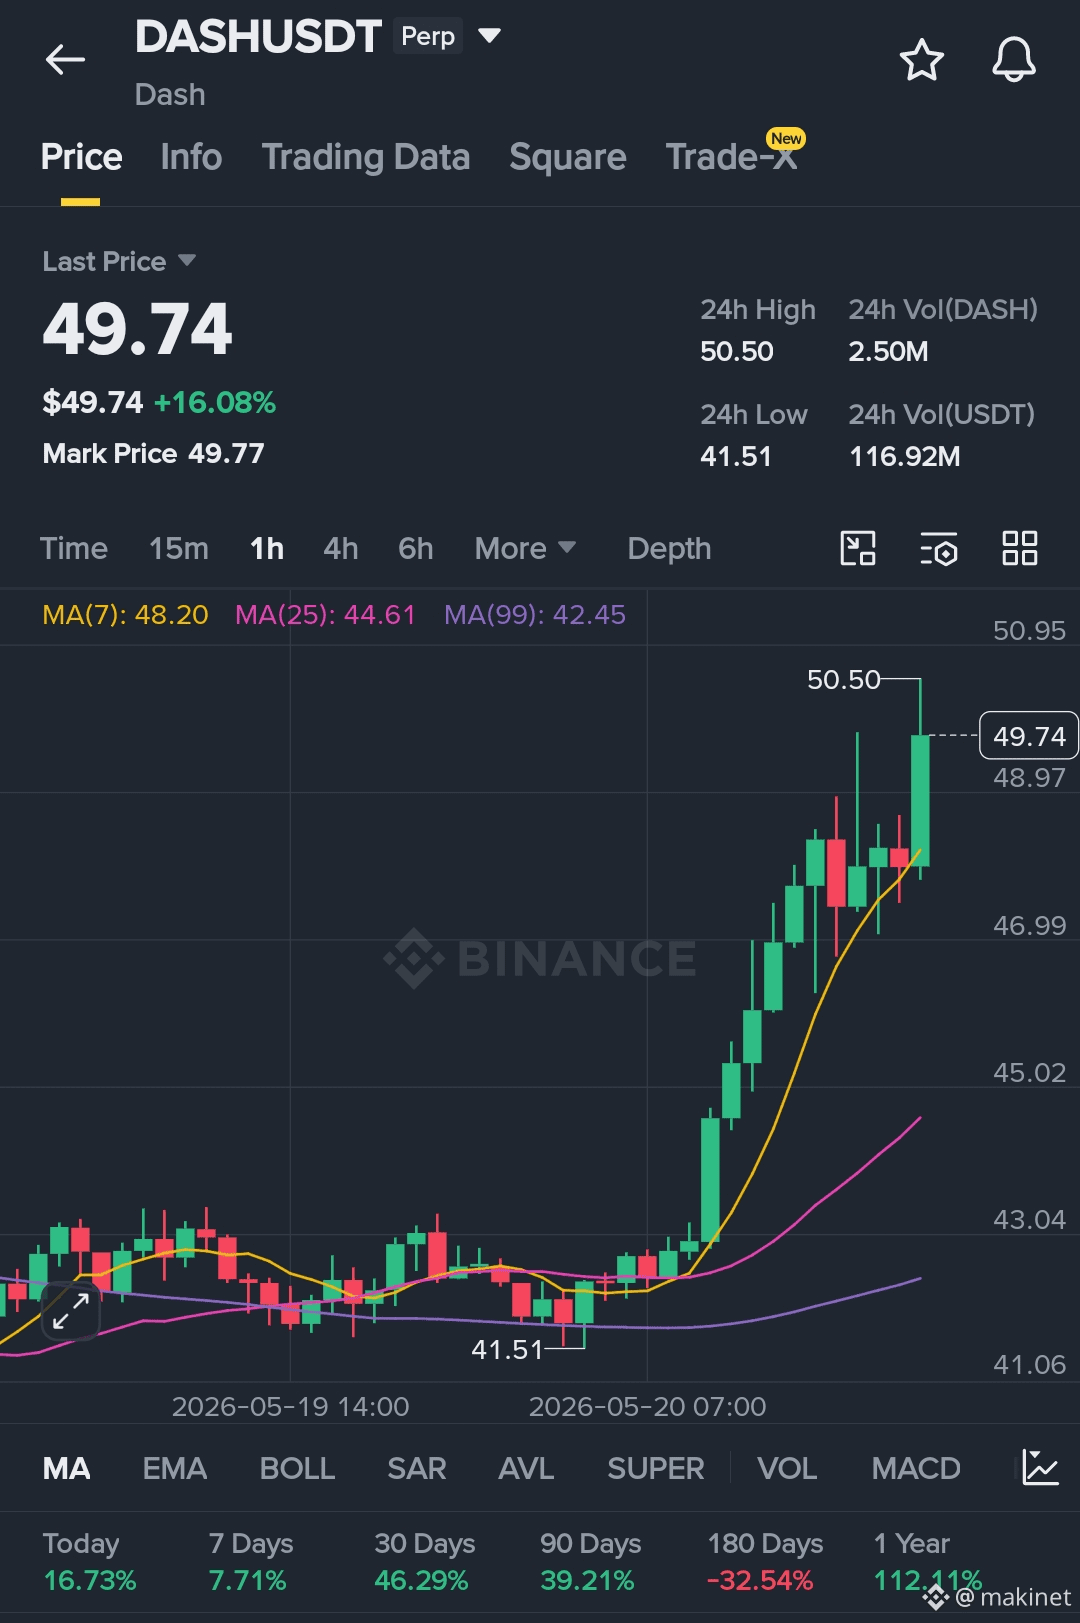
Task: Open the indicator chart settings icon beside MACD
Action: tap(1040, 1467)
